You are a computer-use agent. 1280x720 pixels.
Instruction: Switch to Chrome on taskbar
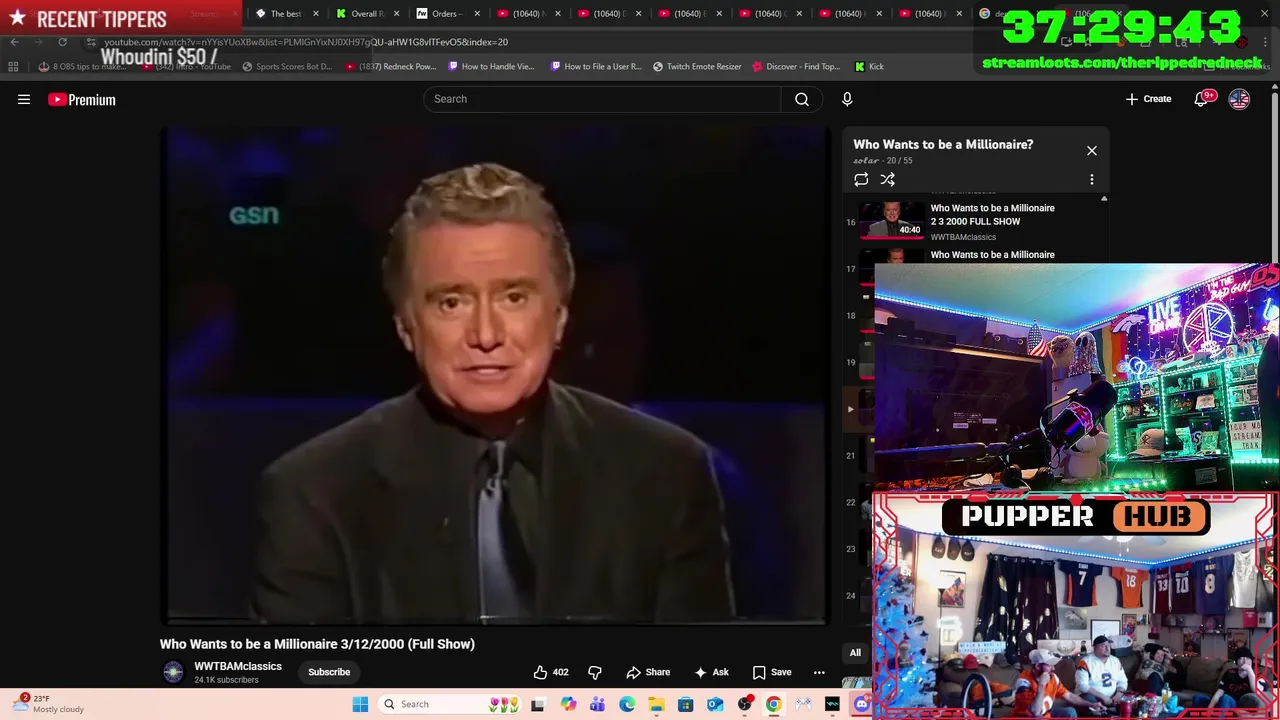click(x=774, y=704)
